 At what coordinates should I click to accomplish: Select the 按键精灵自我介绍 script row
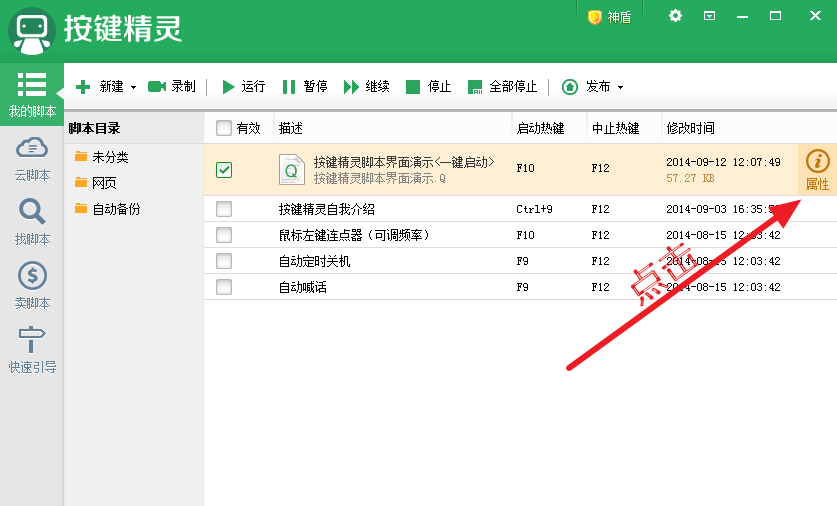520,209
